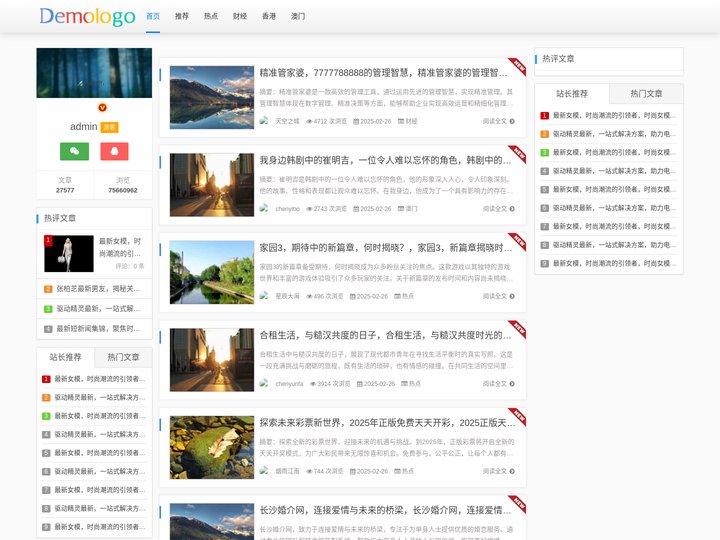
Task: Open article title 家园3 期待中的新篇章
Action: click(386, 248)
